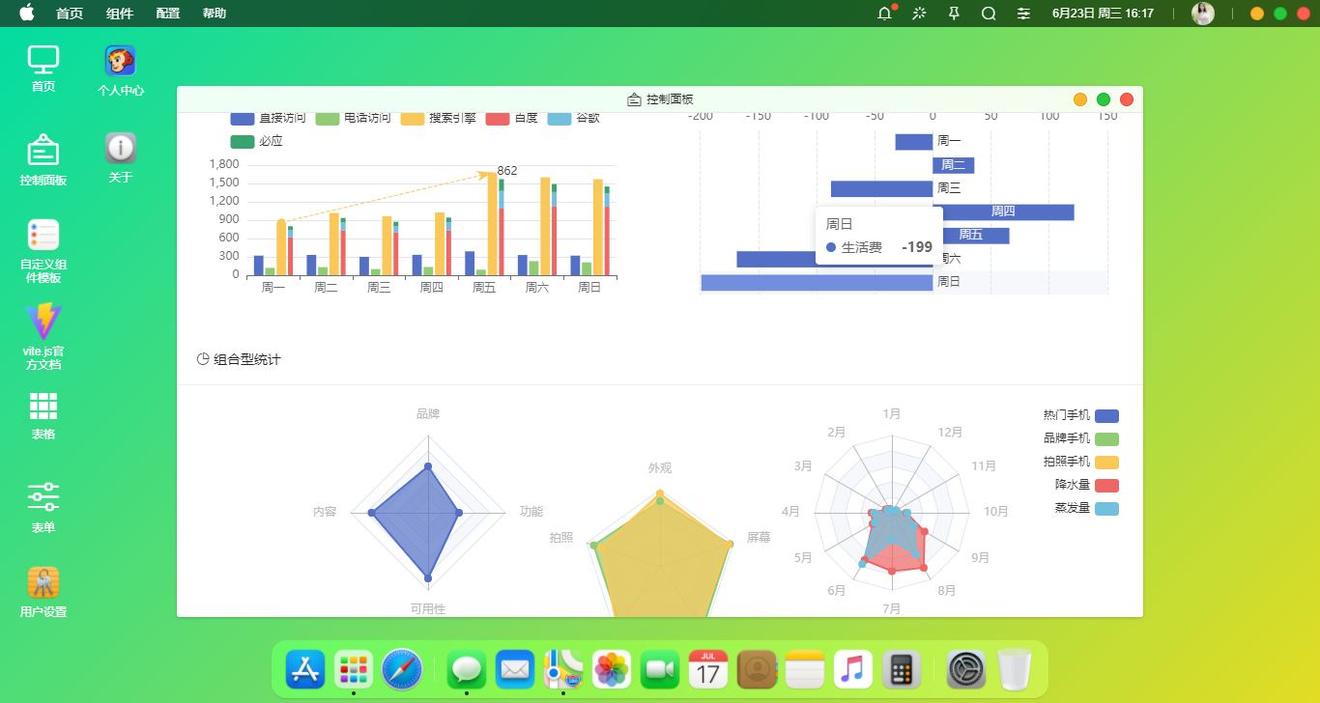Image resolution: width=1320 pixels, height=703 pixels.
Task: Click the 周四 bar in the horizontal chart
Action: tap(1003, 212)
